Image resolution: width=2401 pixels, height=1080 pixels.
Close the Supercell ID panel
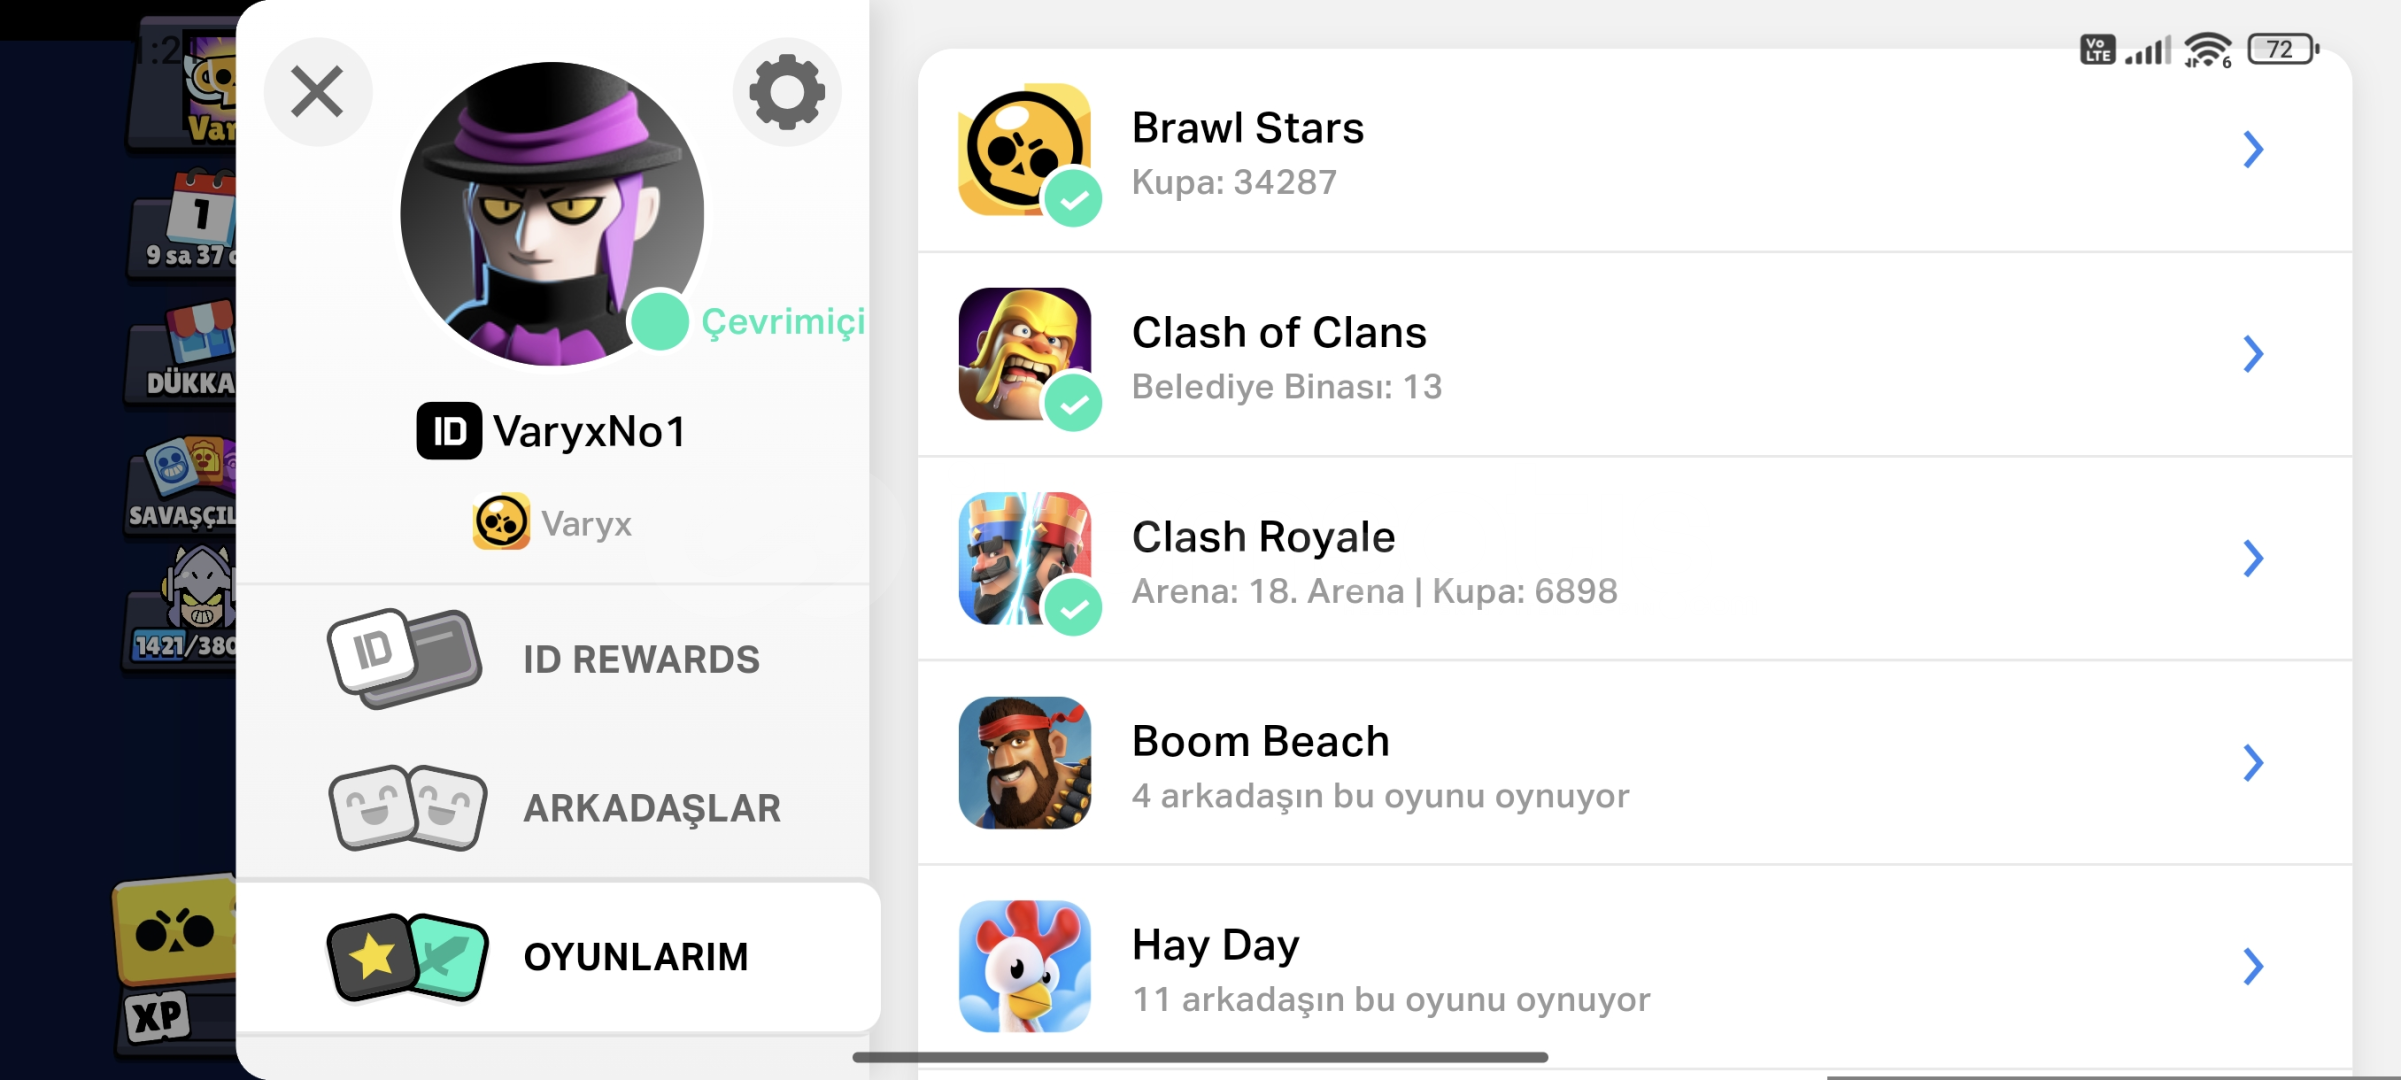coord(318,92)
